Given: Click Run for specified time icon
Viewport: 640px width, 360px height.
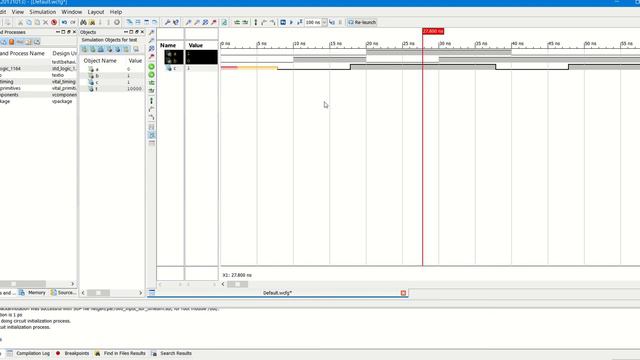Looking at the screenshot, I should click(300, 22).
